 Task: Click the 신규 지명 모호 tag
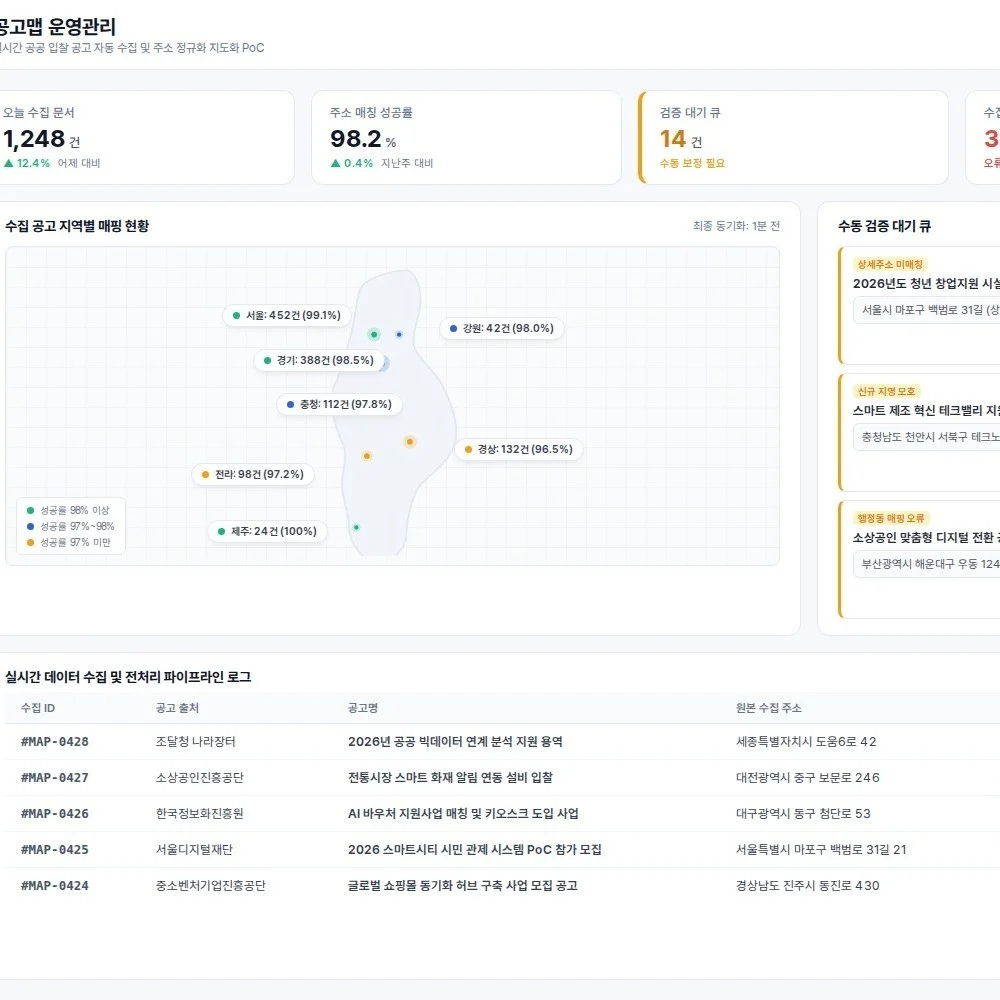tap(886, 391)
